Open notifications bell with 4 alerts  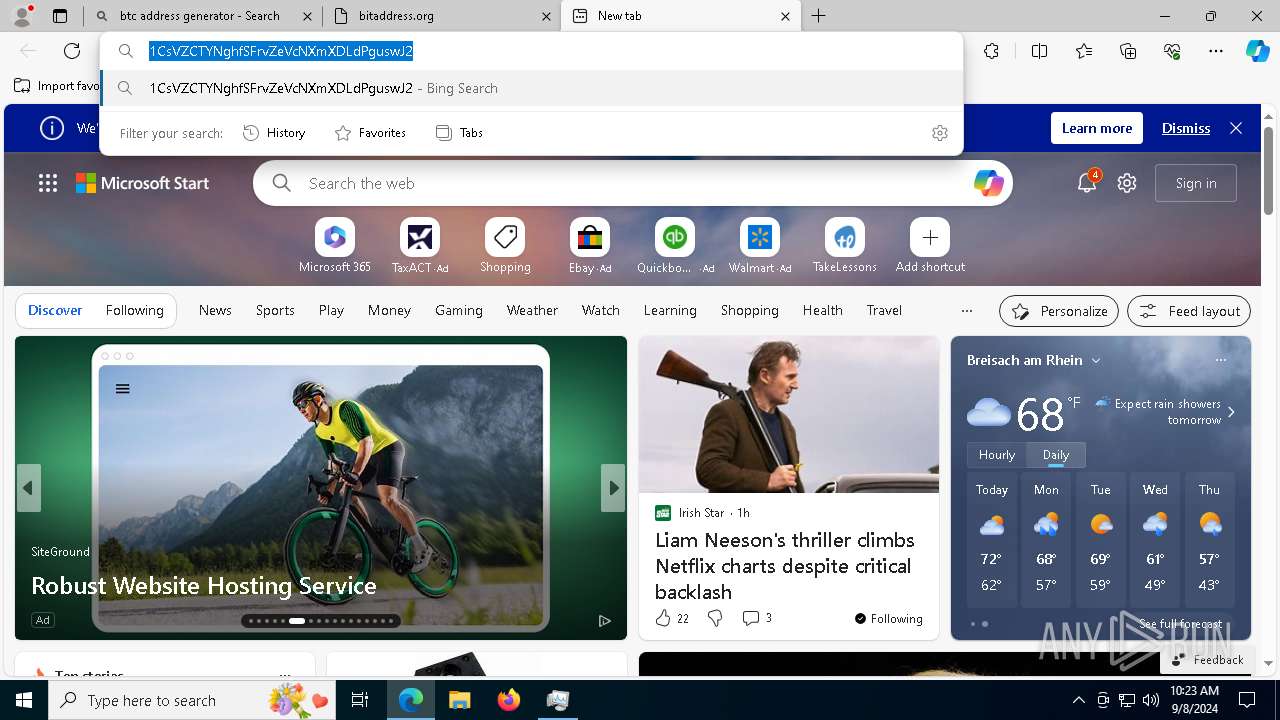(1087, 183)
